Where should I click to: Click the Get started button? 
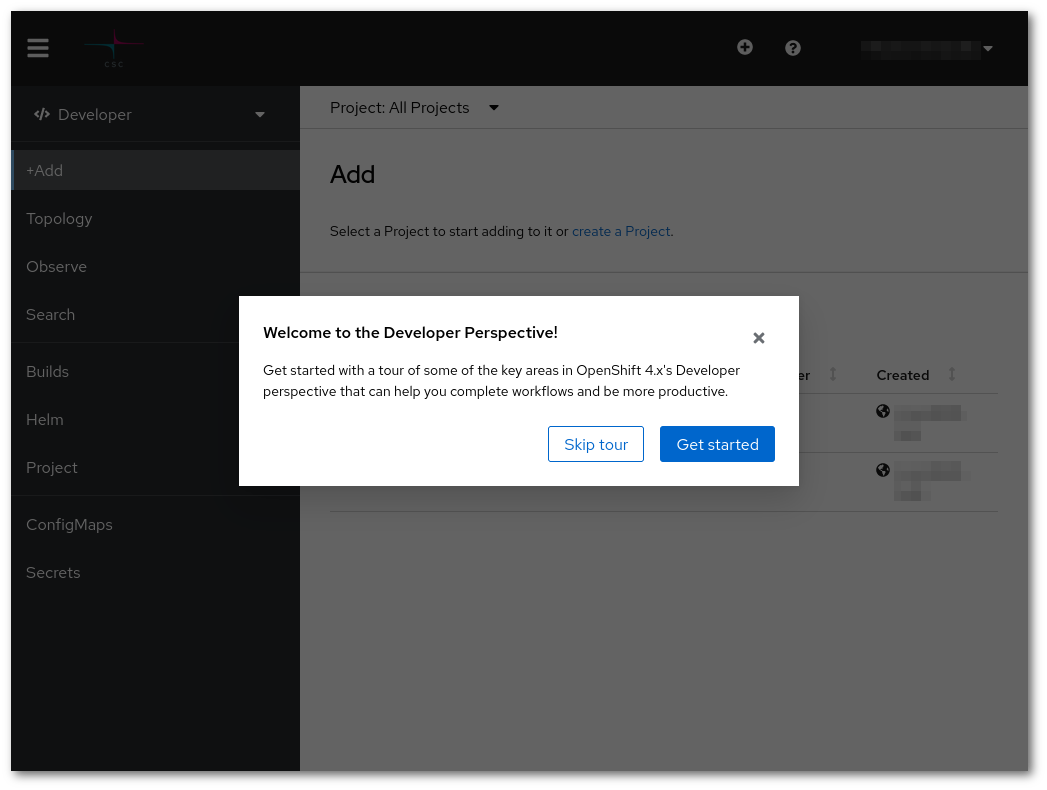(x=717, y=444)
